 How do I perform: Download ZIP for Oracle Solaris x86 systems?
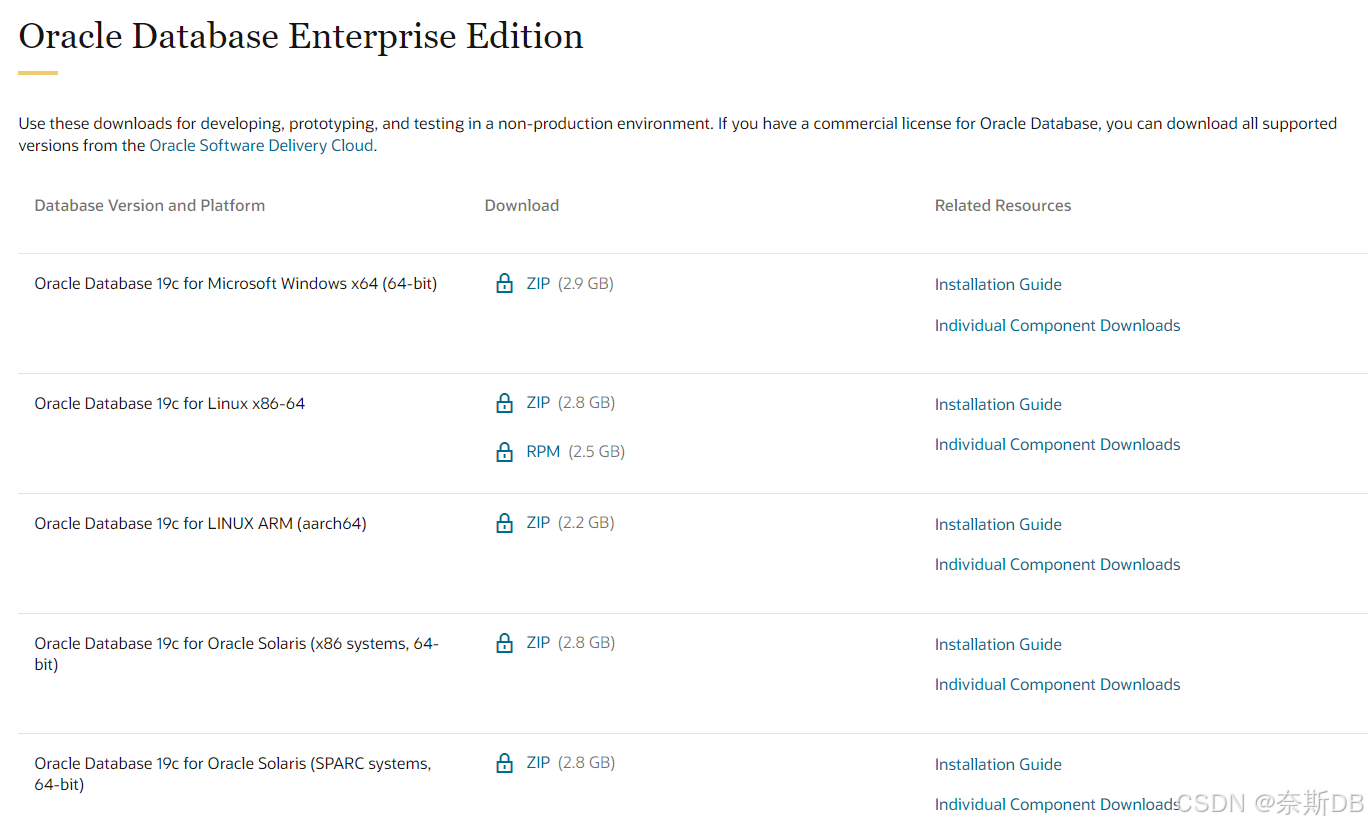538,643
